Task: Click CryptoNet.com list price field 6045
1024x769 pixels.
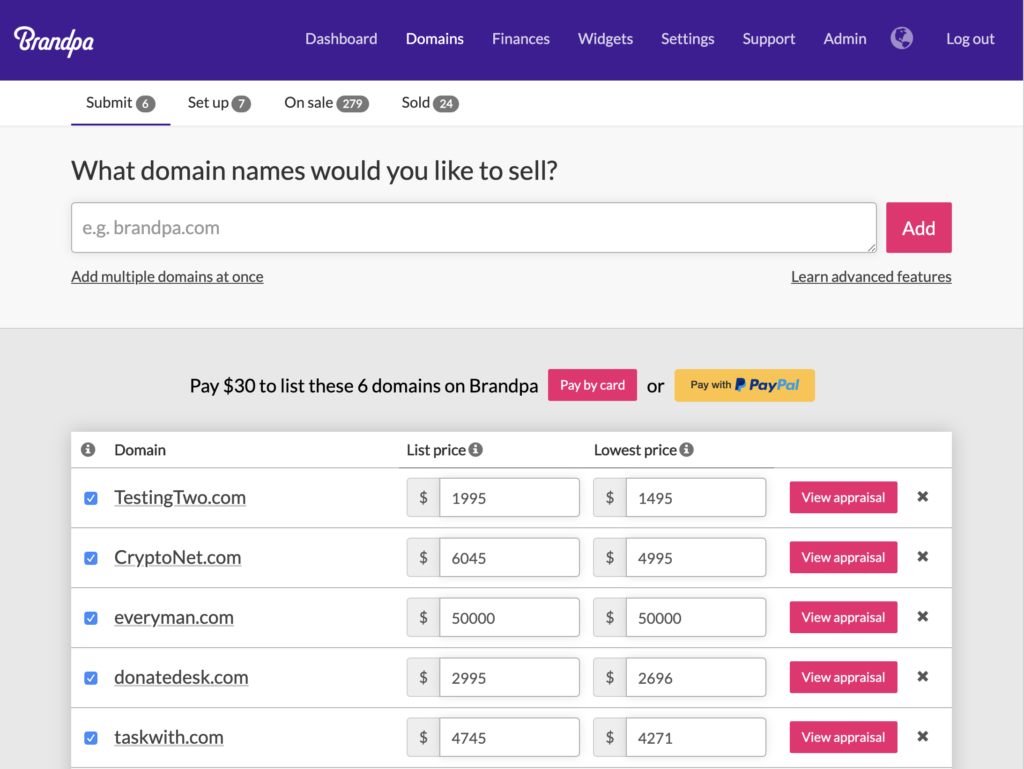Action: [509, 557]
